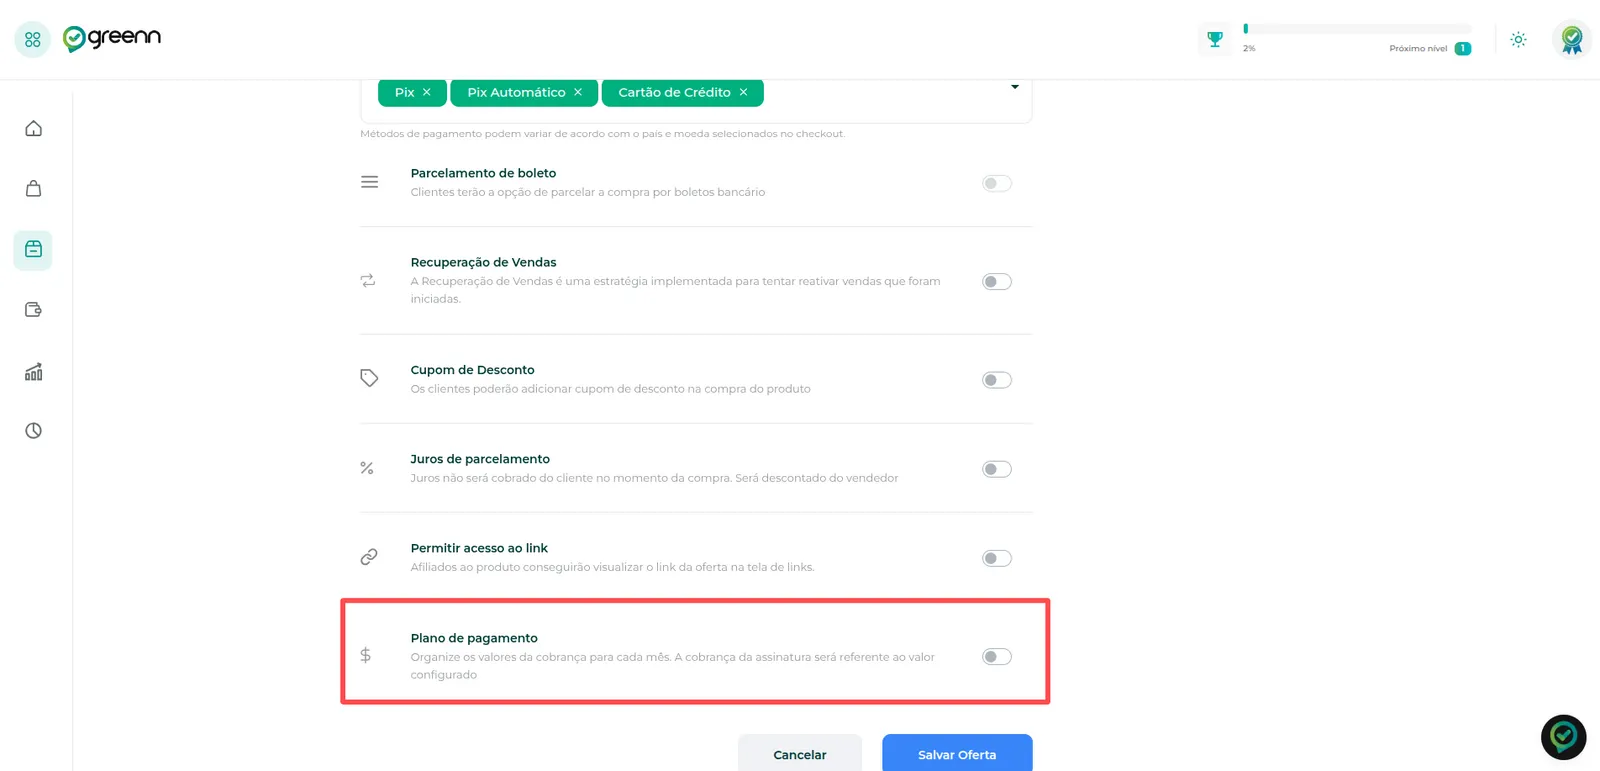Select the Pix Automático tag label
This screenshot has width=1600, height=771.
pos(516,92)
